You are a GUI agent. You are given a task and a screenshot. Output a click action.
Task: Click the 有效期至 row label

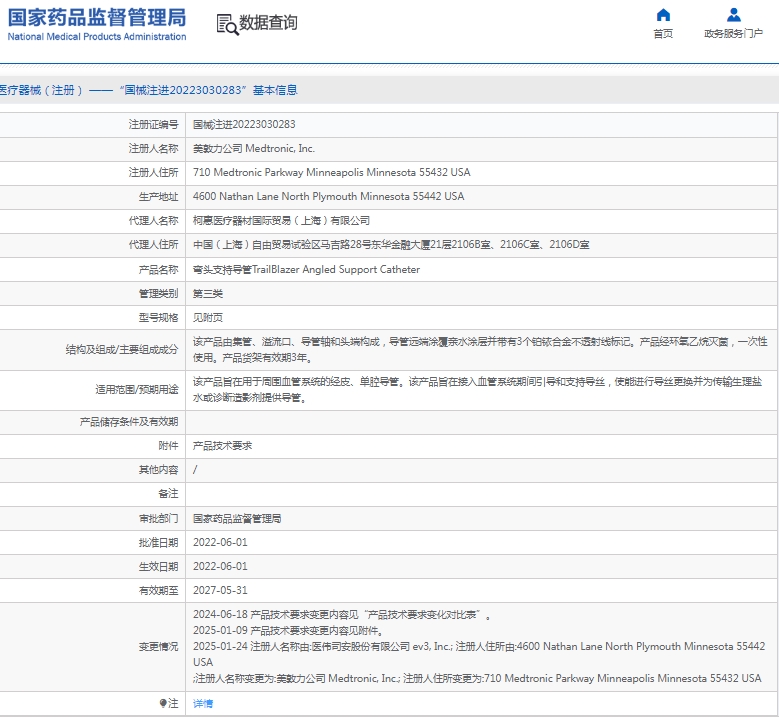tap(158, 590)
